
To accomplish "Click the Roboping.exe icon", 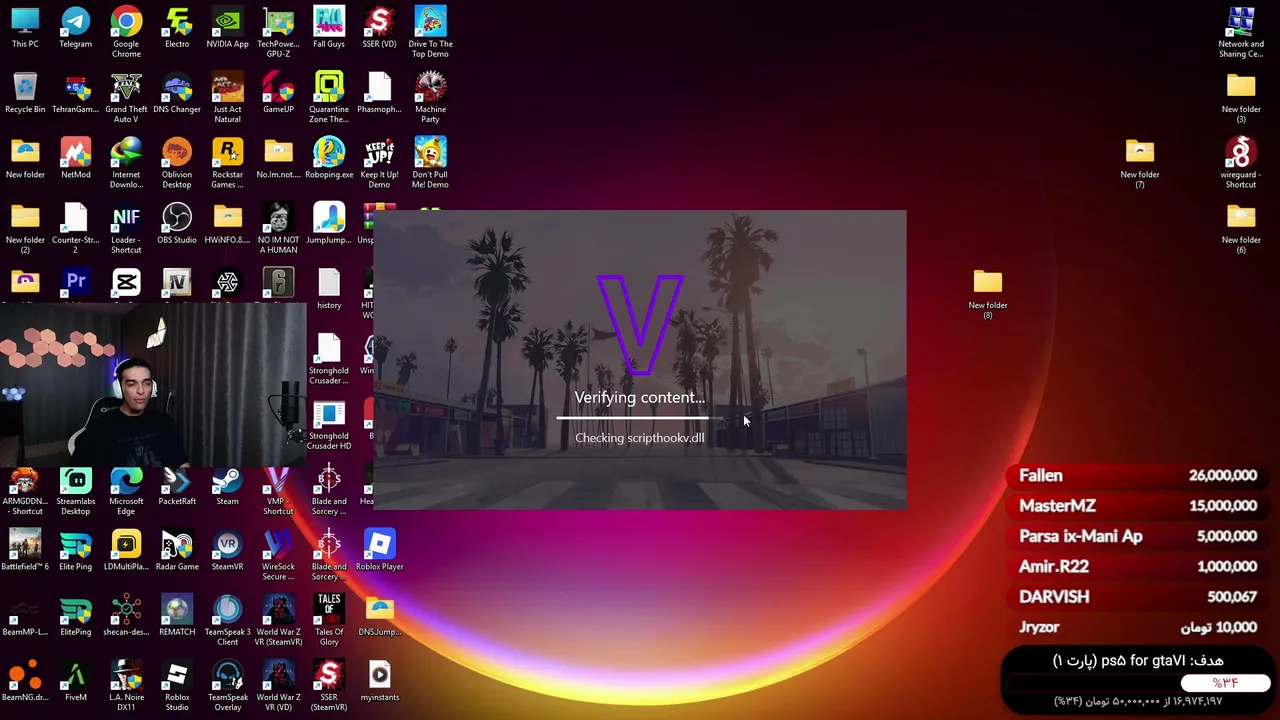I will click(x=329, y=158).
